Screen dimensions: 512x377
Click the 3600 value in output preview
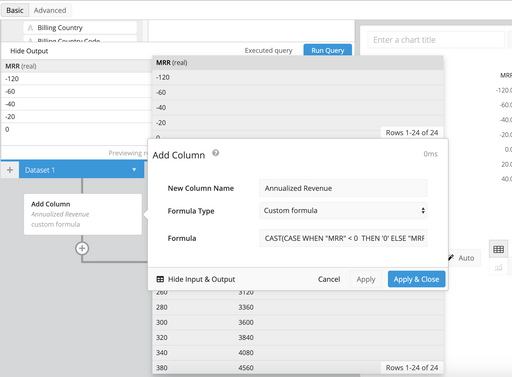click(246, 322)
